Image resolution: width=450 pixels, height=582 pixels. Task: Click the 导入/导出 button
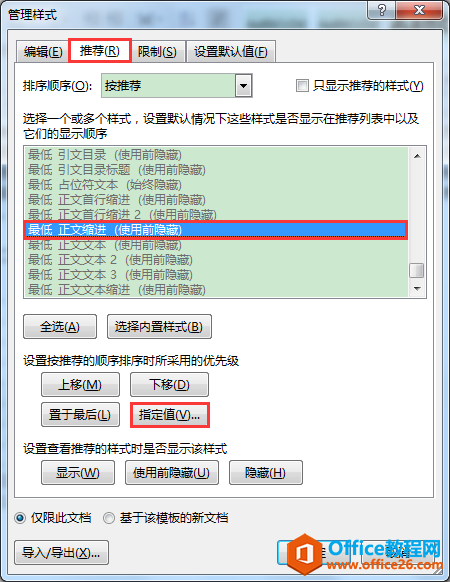61,553
